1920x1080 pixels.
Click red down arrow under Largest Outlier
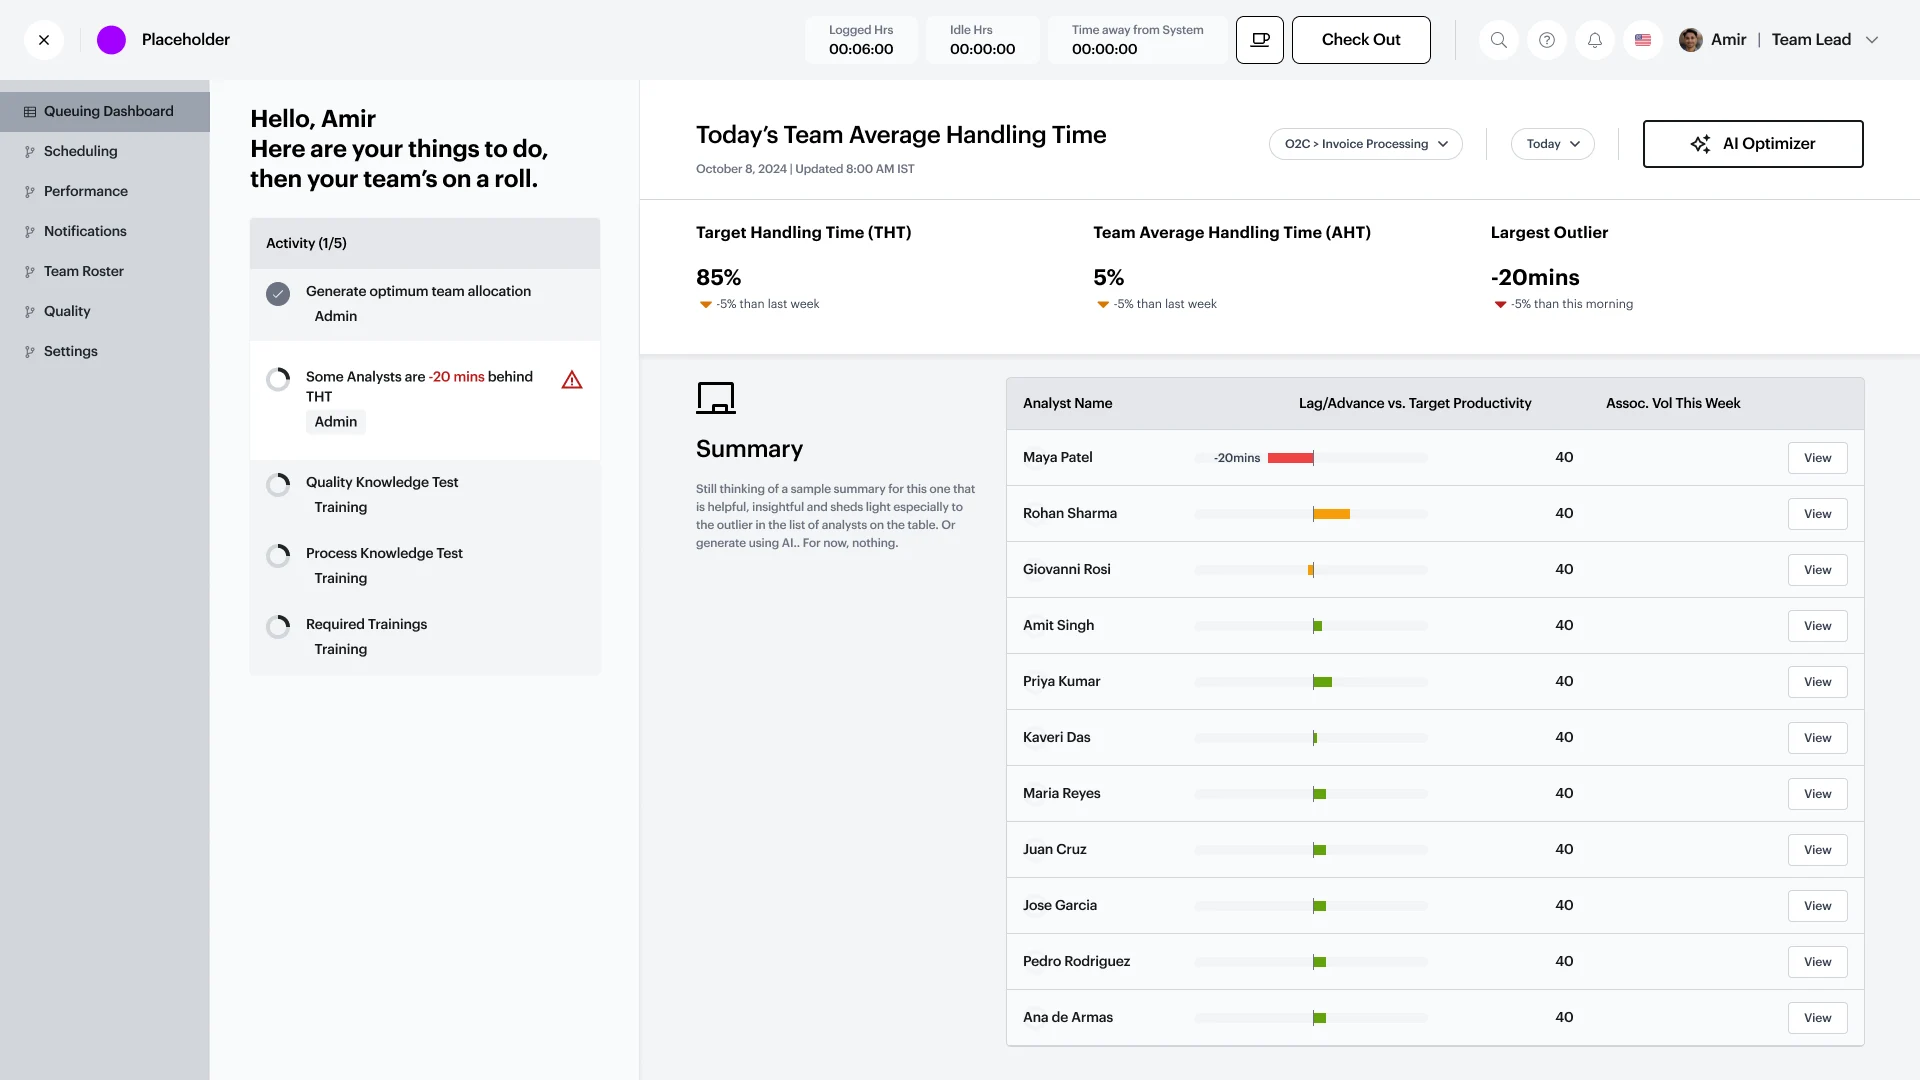pos(1500,305)
